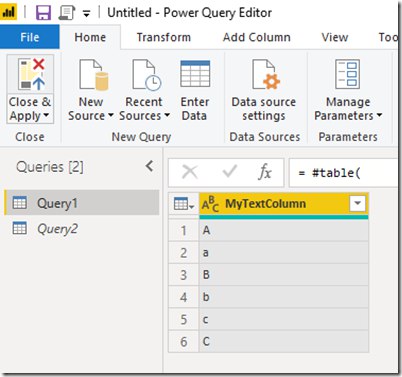Image resolution: width=402 pixels, height=377 pixels.
Task: Click the Close & Apply icon
Action: click(31, 74)
